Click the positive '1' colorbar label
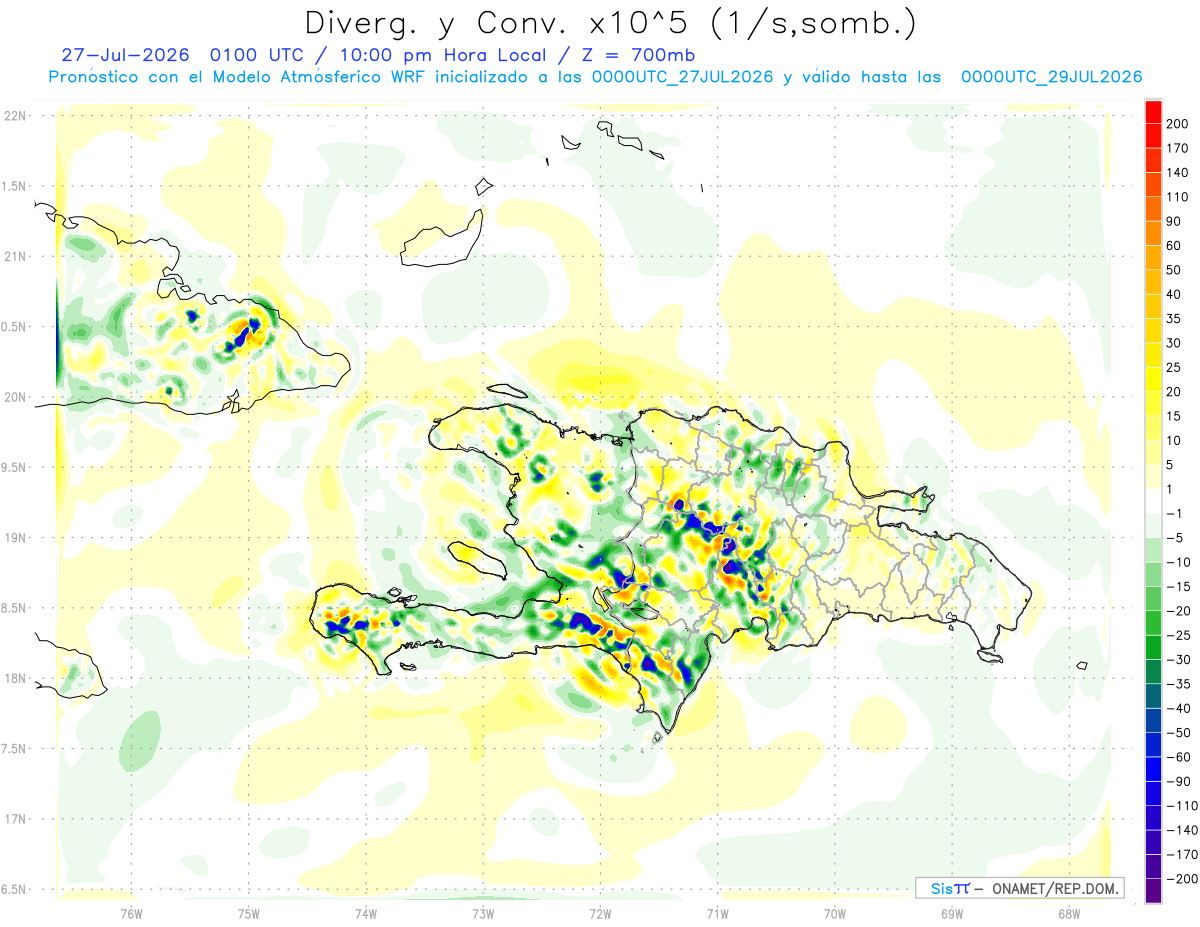 click(x=1171, y=489)
